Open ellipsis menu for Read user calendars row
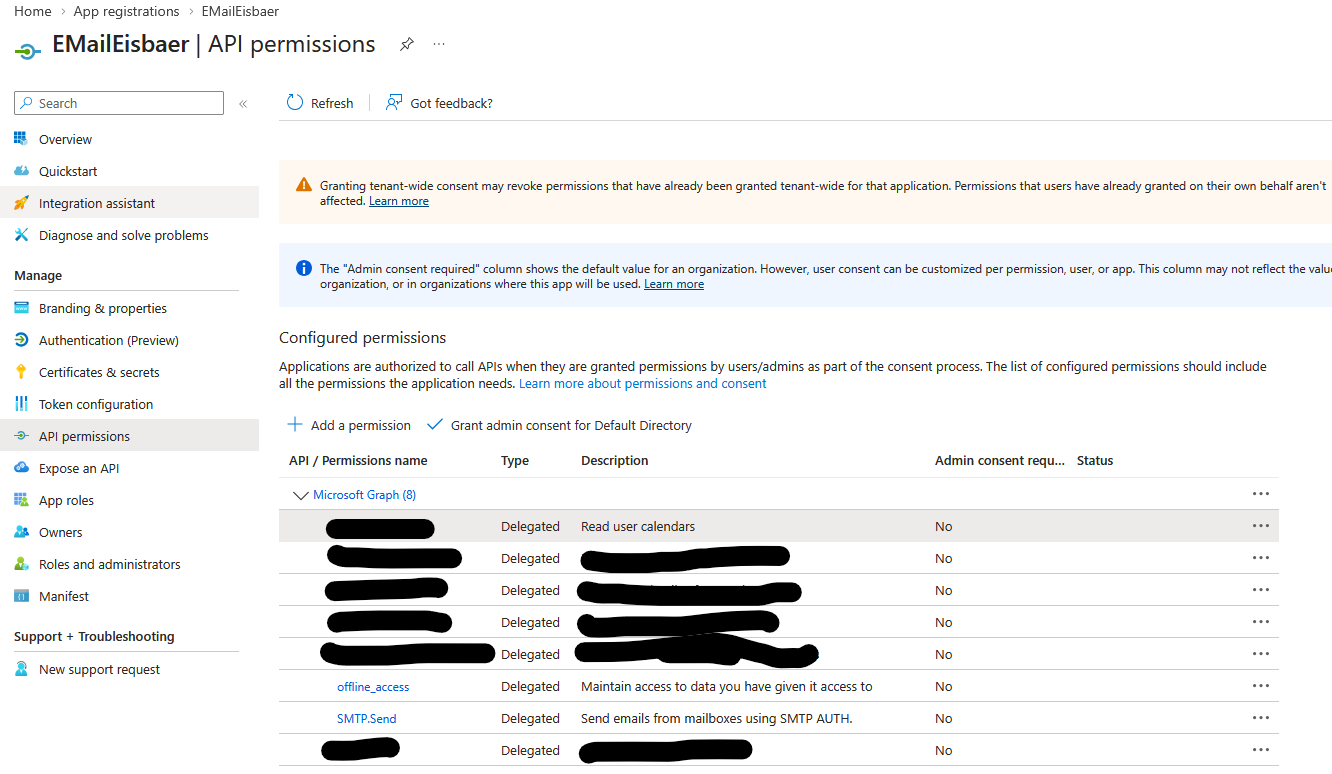This screenshot has width=1332, height=774. point(1260,526)
